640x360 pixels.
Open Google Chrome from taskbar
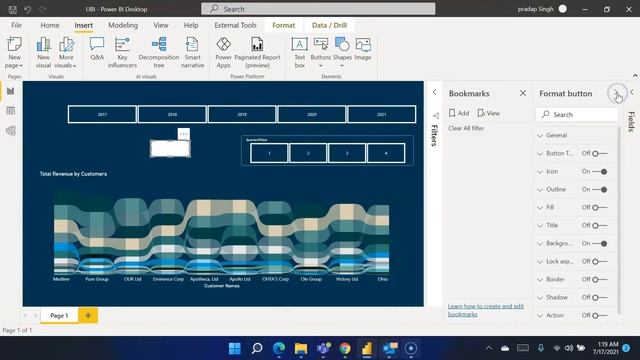click(x=345, y=348)
